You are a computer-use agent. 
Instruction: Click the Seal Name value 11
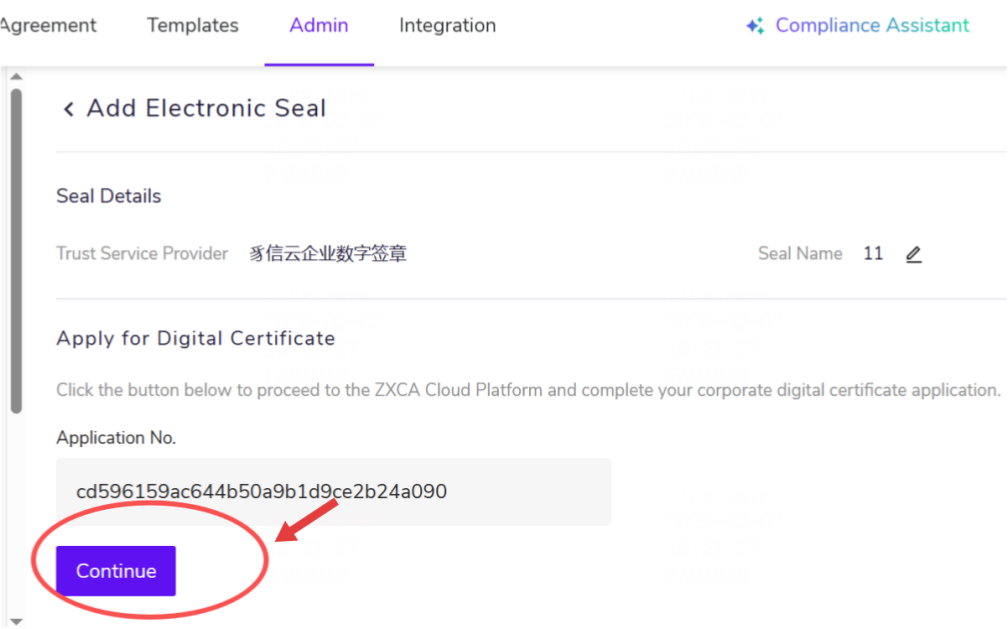coord(873,254)
